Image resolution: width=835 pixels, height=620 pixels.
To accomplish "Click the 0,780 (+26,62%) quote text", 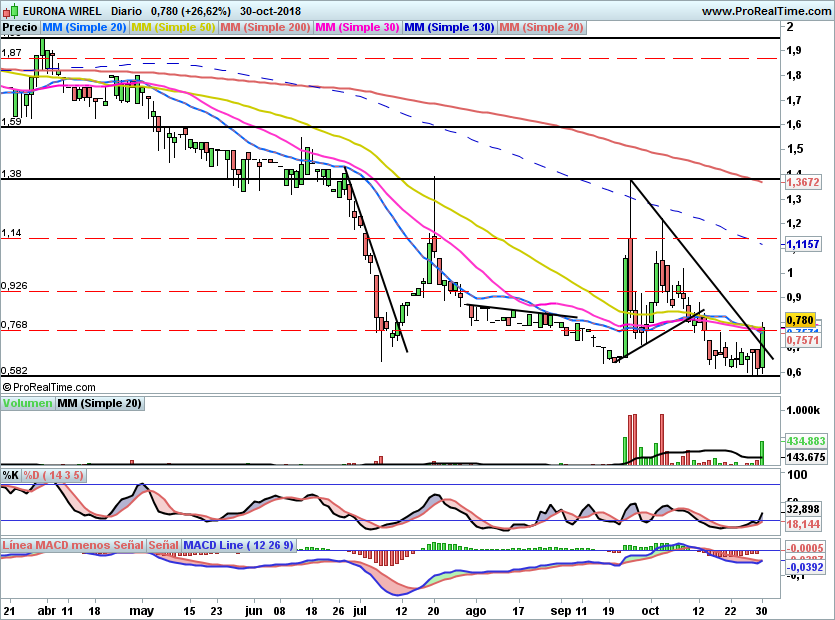I will [x=191, y=11].
